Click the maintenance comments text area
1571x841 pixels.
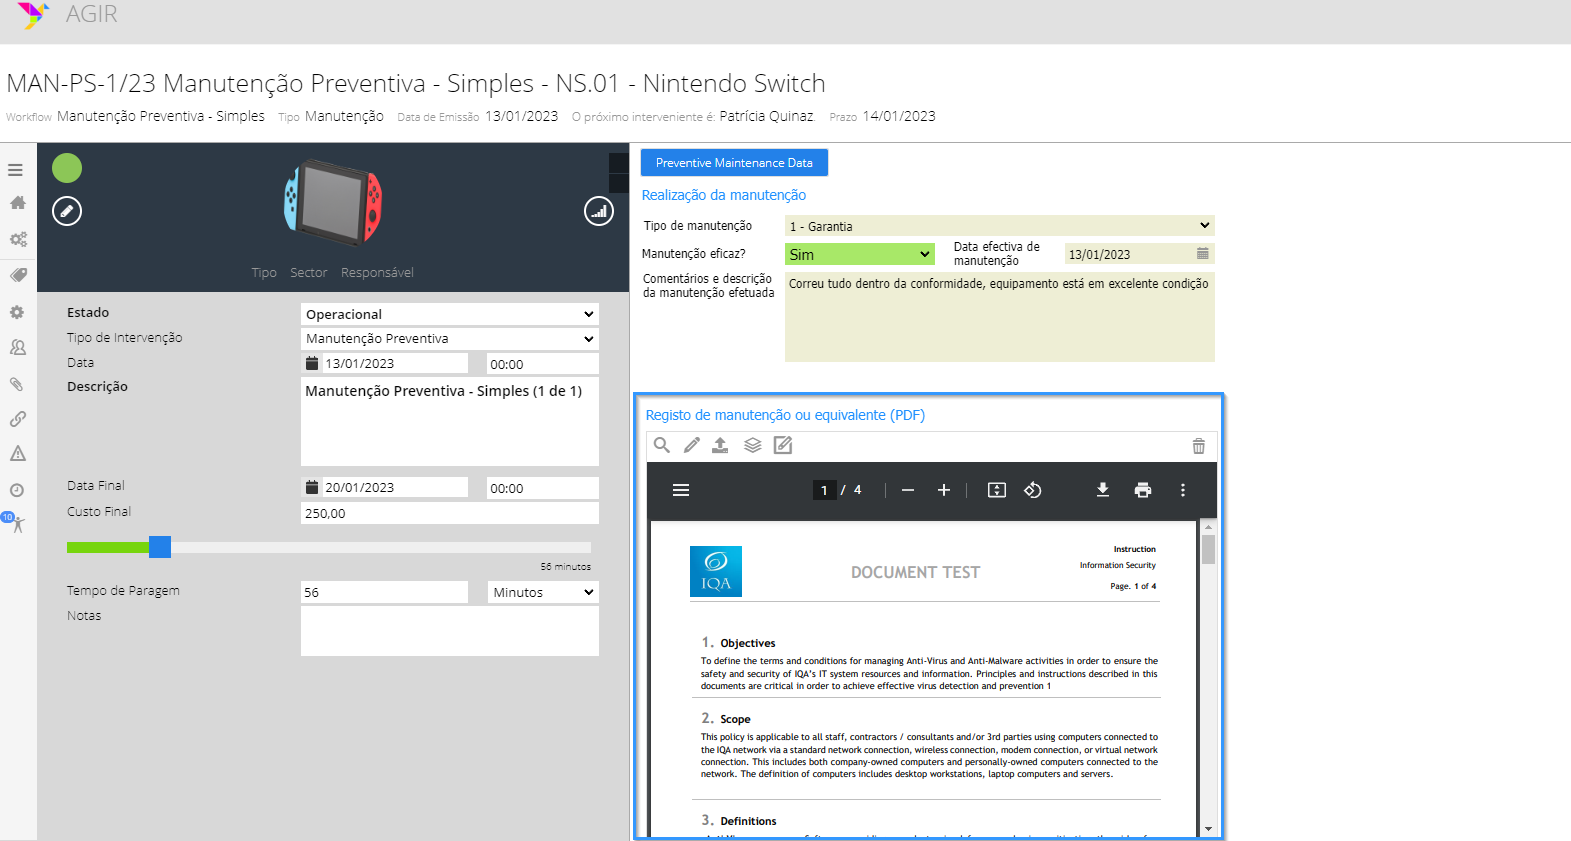1000,317
